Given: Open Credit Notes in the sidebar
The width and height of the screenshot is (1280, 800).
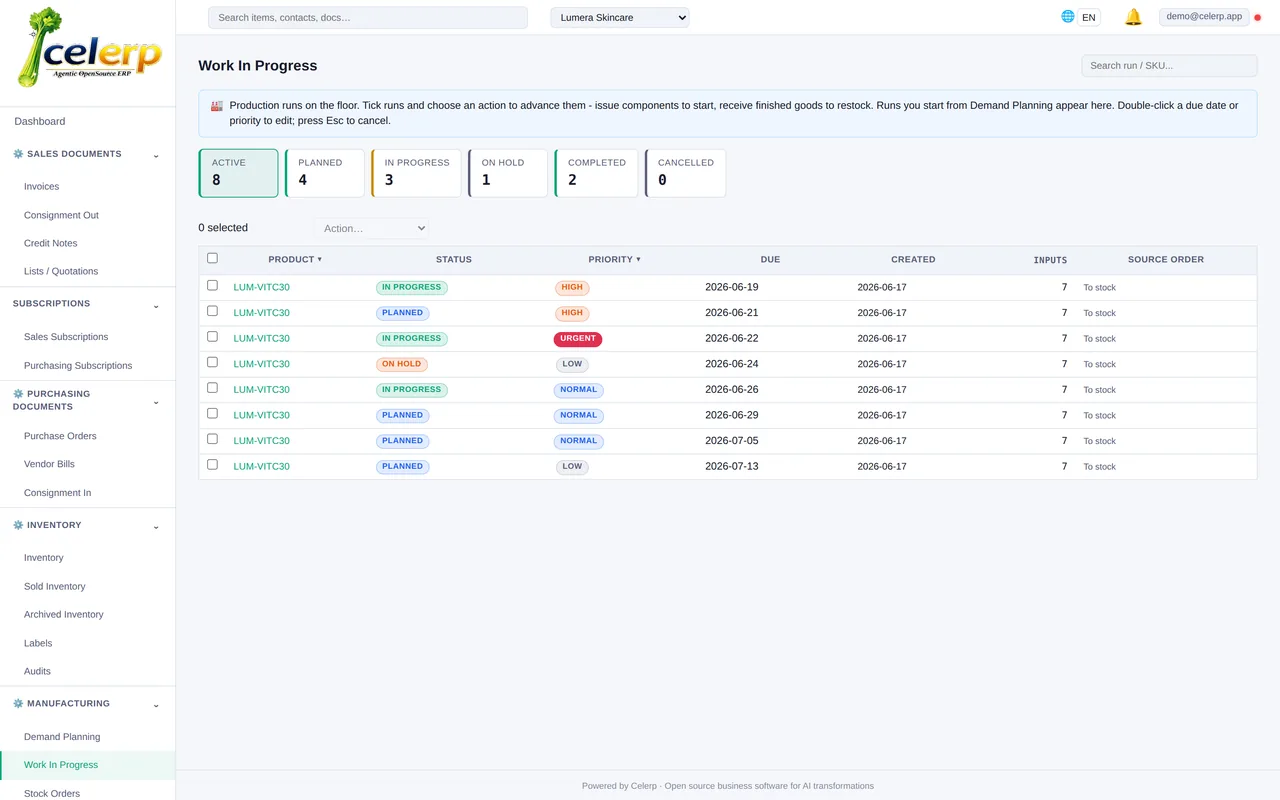Looking at the screenshot, I should point(50,243).
